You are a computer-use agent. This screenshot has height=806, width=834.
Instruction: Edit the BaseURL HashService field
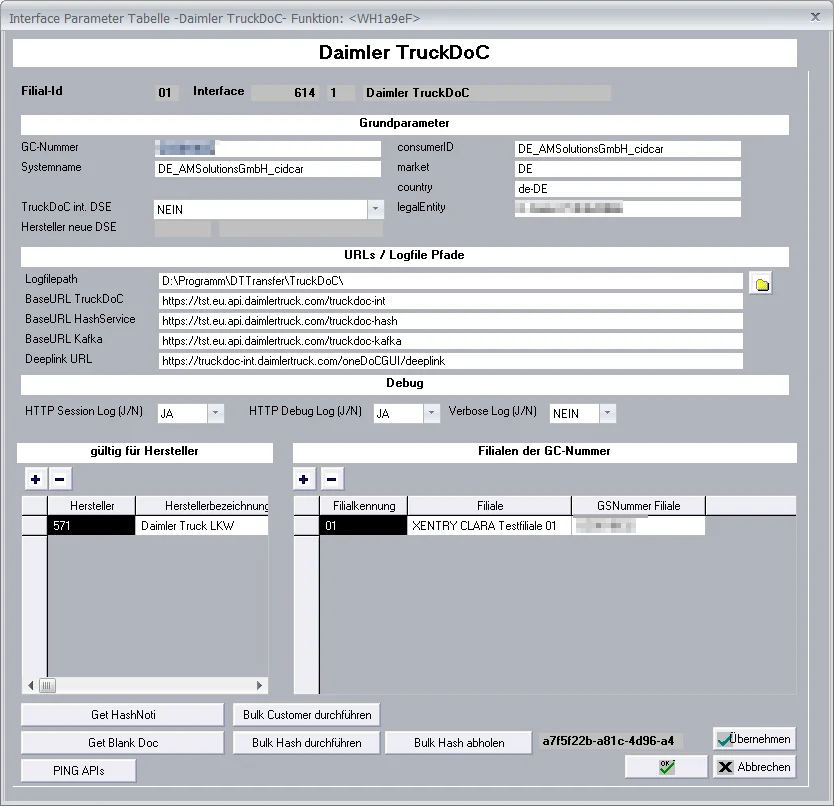click(x=451, y=321)
